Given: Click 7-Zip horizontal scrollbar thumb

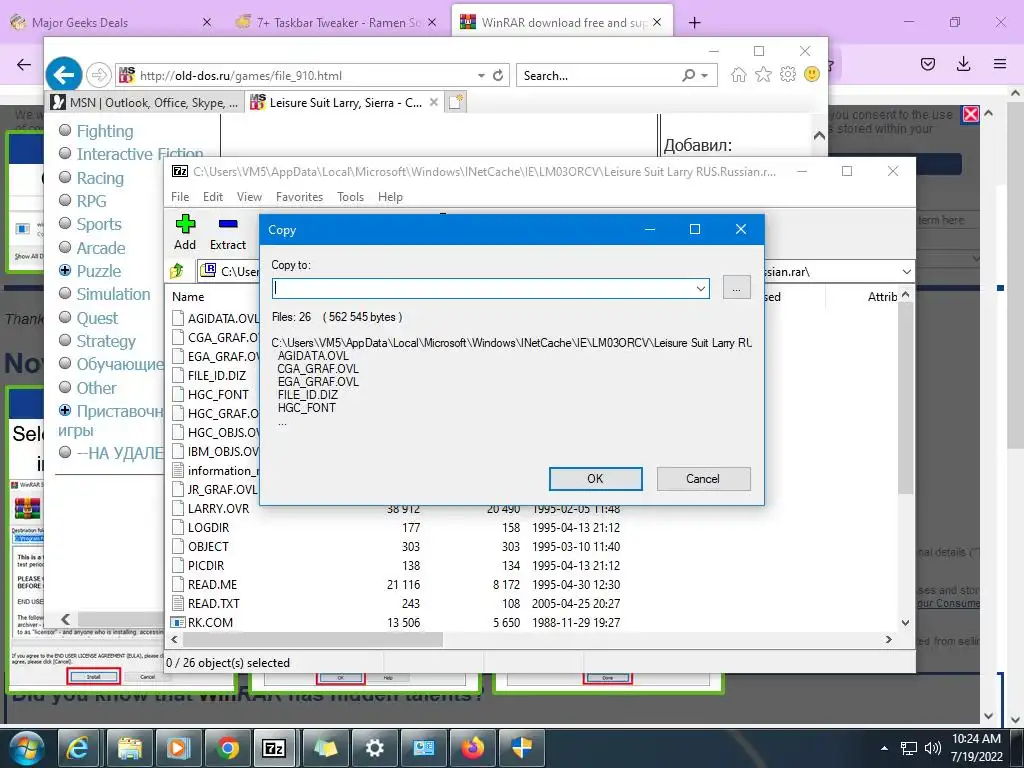Looking at the screenshot, I should click(312, 640).
